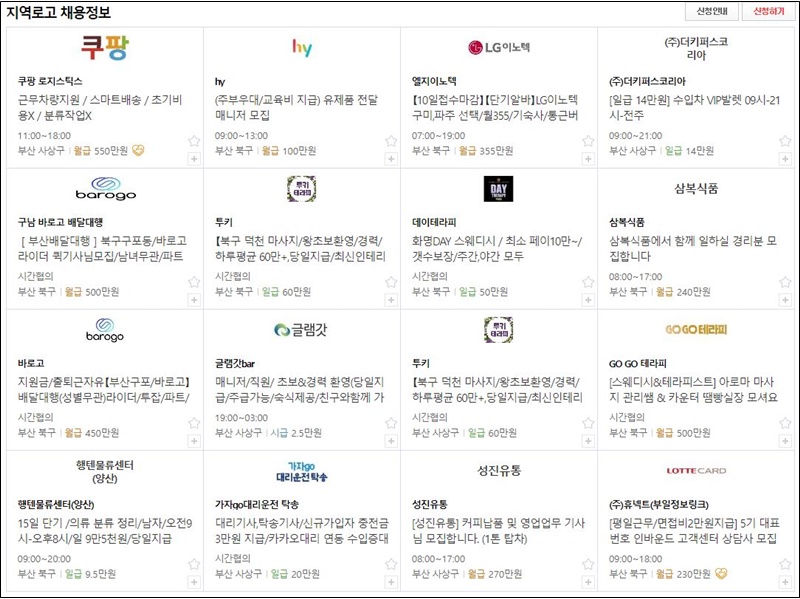This screenshot has width=800, height=599.
Task: Click plus icon on (주)더키퍼스코리아 card
Action: coord(785,159)
